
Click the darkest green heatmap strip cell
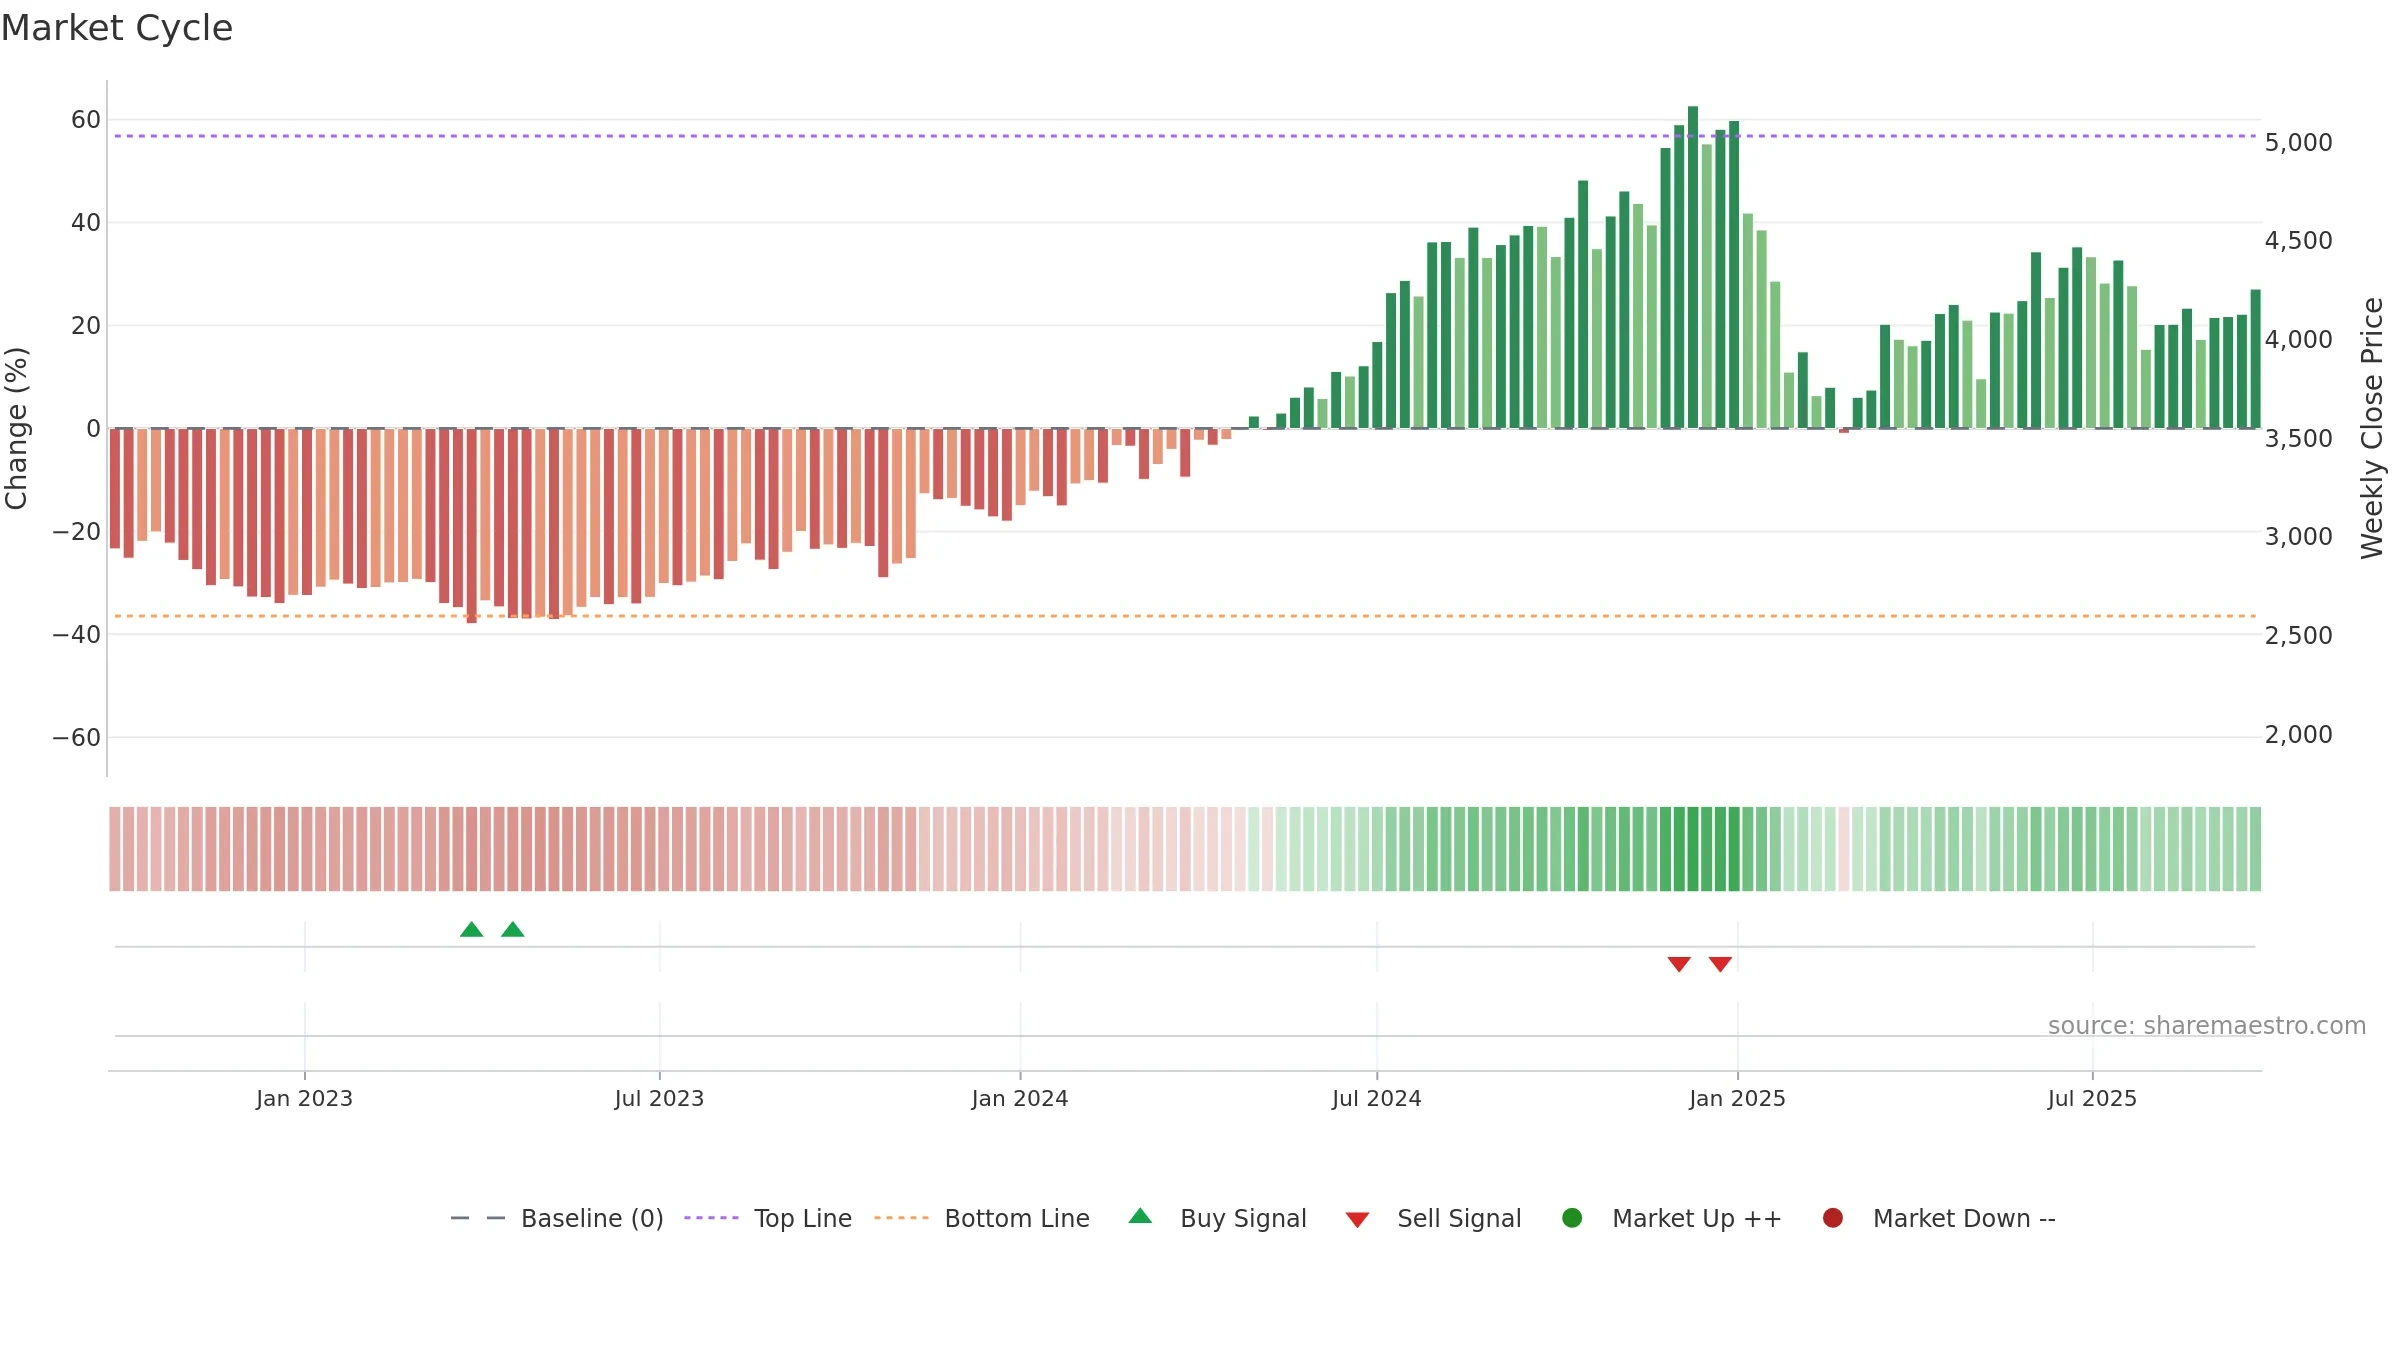coord(1693,849)
